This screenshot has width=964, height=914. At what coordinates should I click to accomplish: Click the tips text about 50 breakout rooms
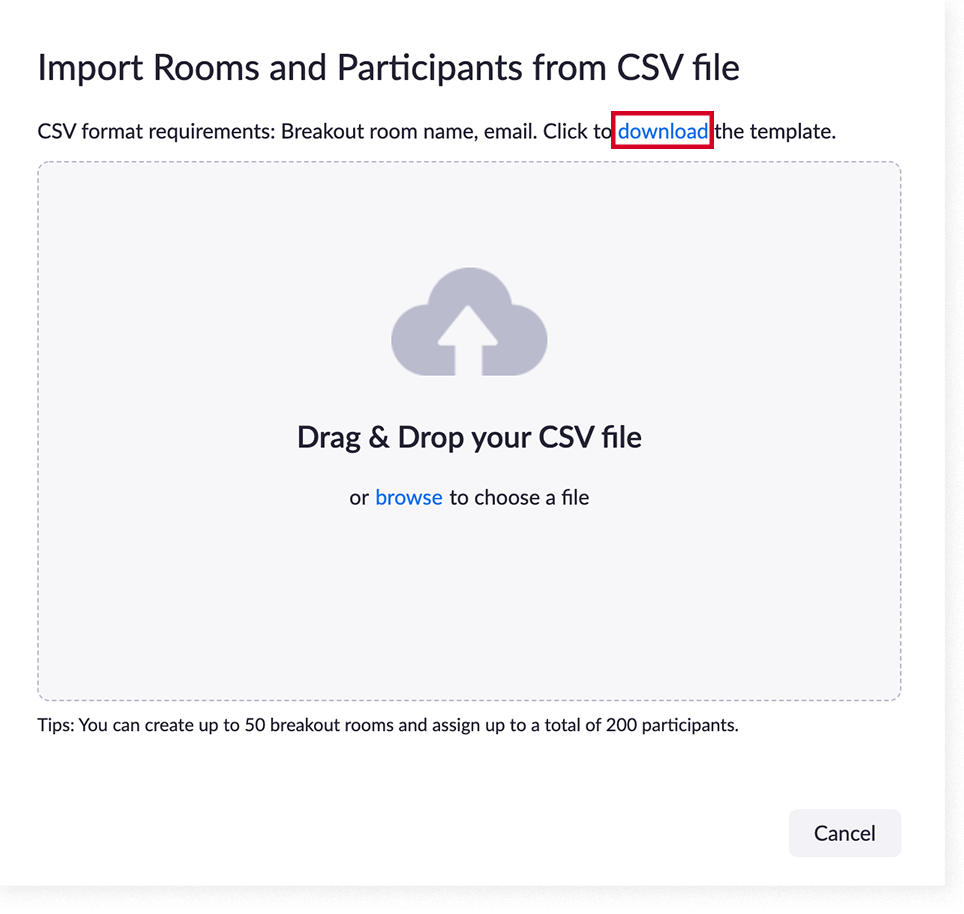pyautogui.click(x=387, y=725)
